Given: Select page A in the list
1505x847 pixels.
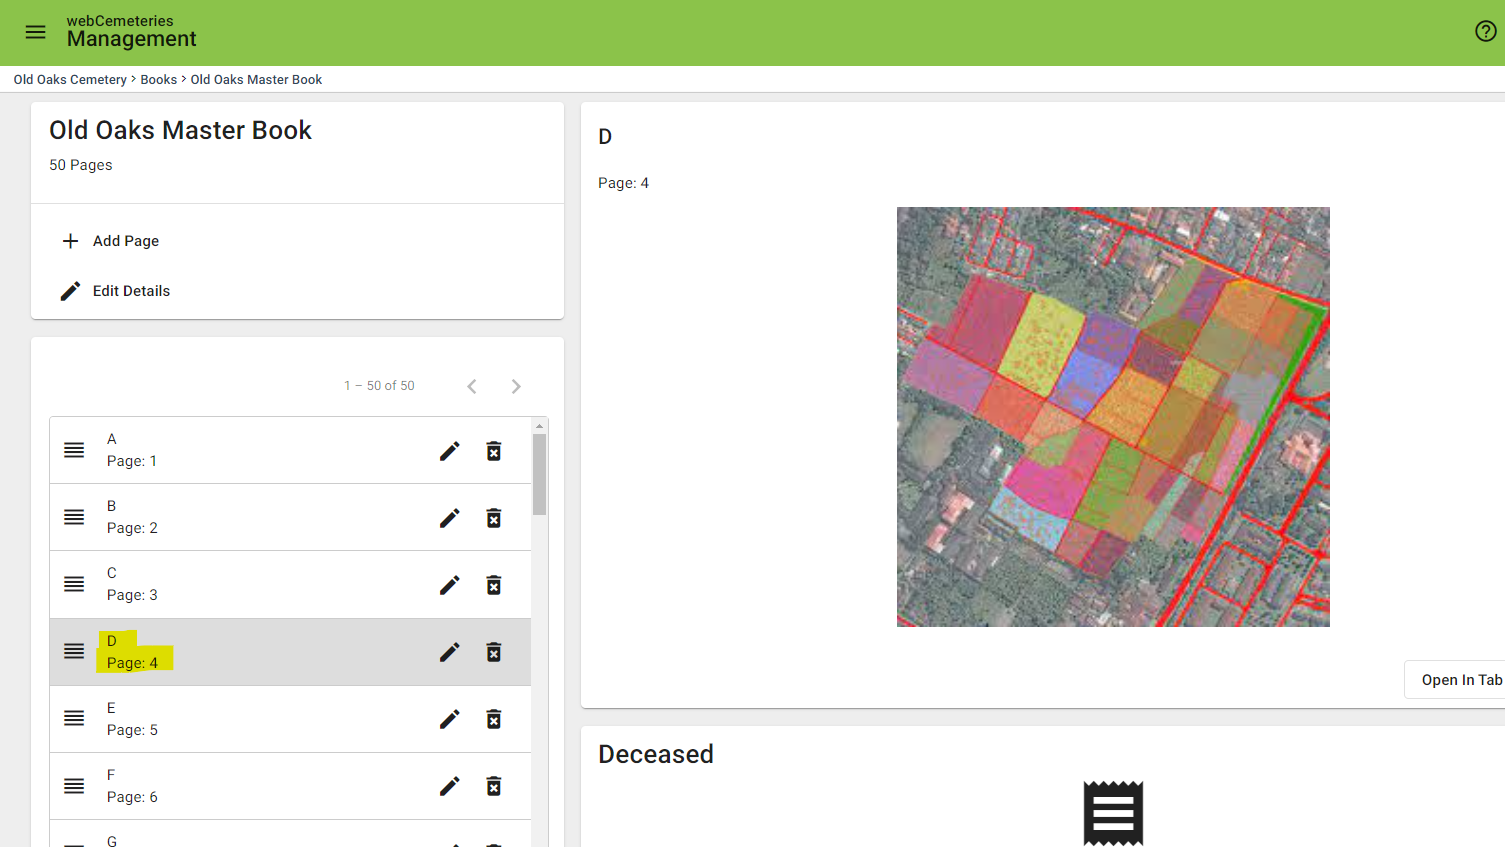Looking at the screenshot, I should (290, 450).
